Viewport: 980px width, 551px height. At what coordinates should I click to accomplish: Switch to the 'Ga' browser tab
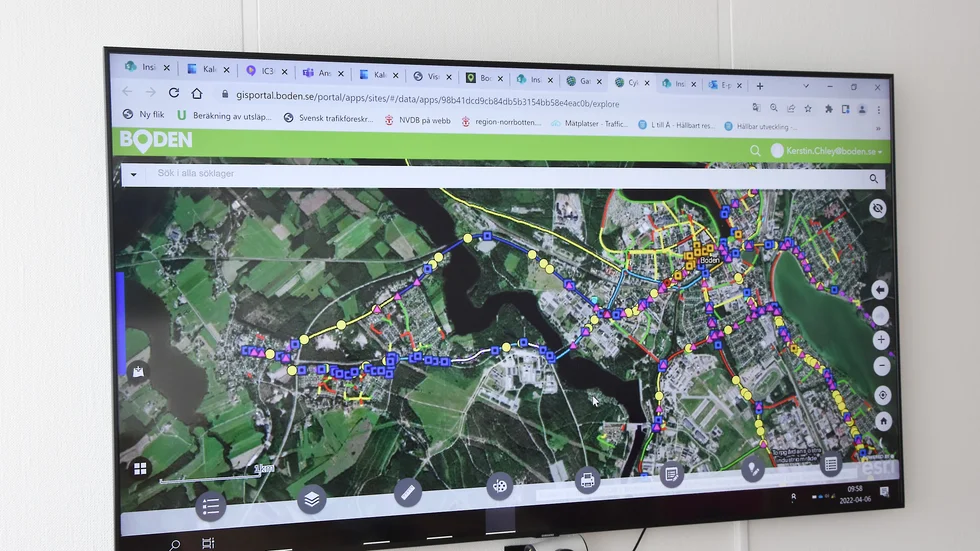[x=584, y=81]
